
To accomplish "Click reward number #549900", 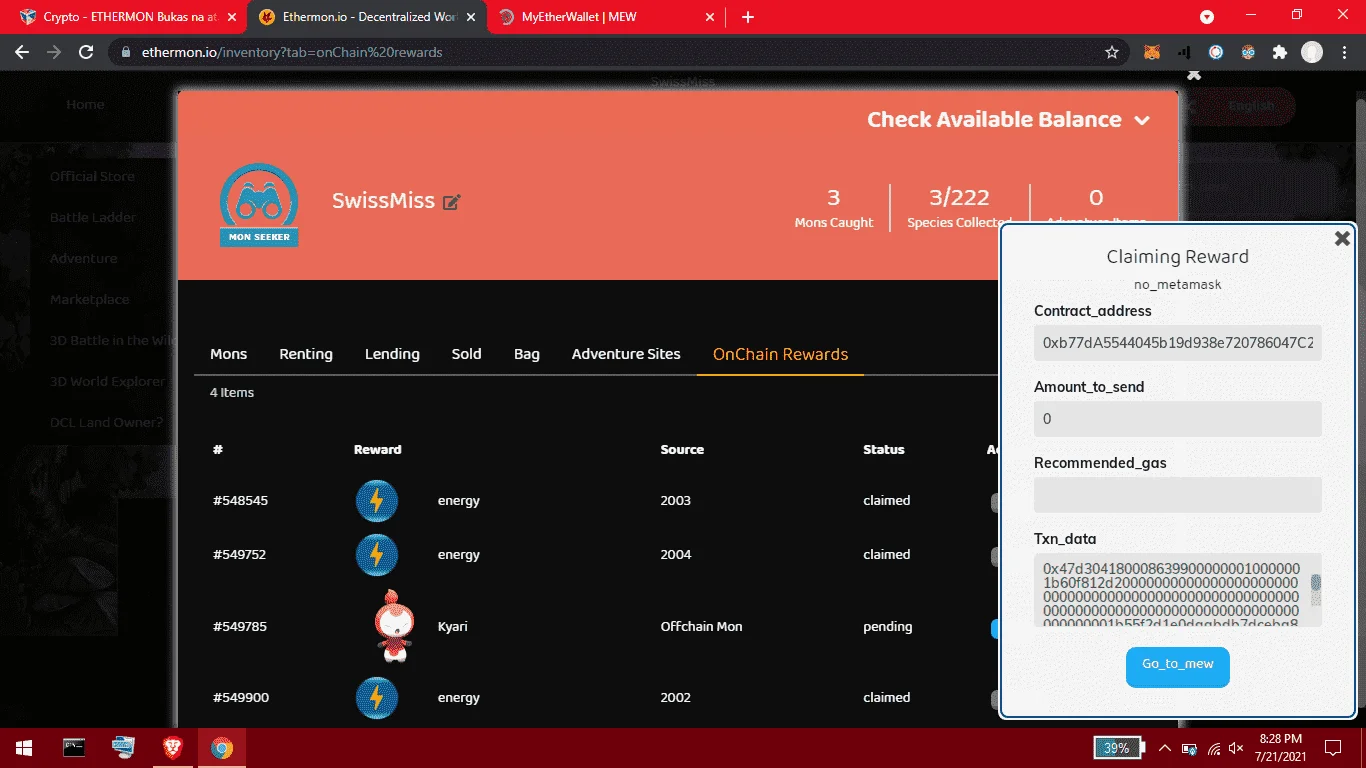I will pyautogui.click(x=240, y=698).
